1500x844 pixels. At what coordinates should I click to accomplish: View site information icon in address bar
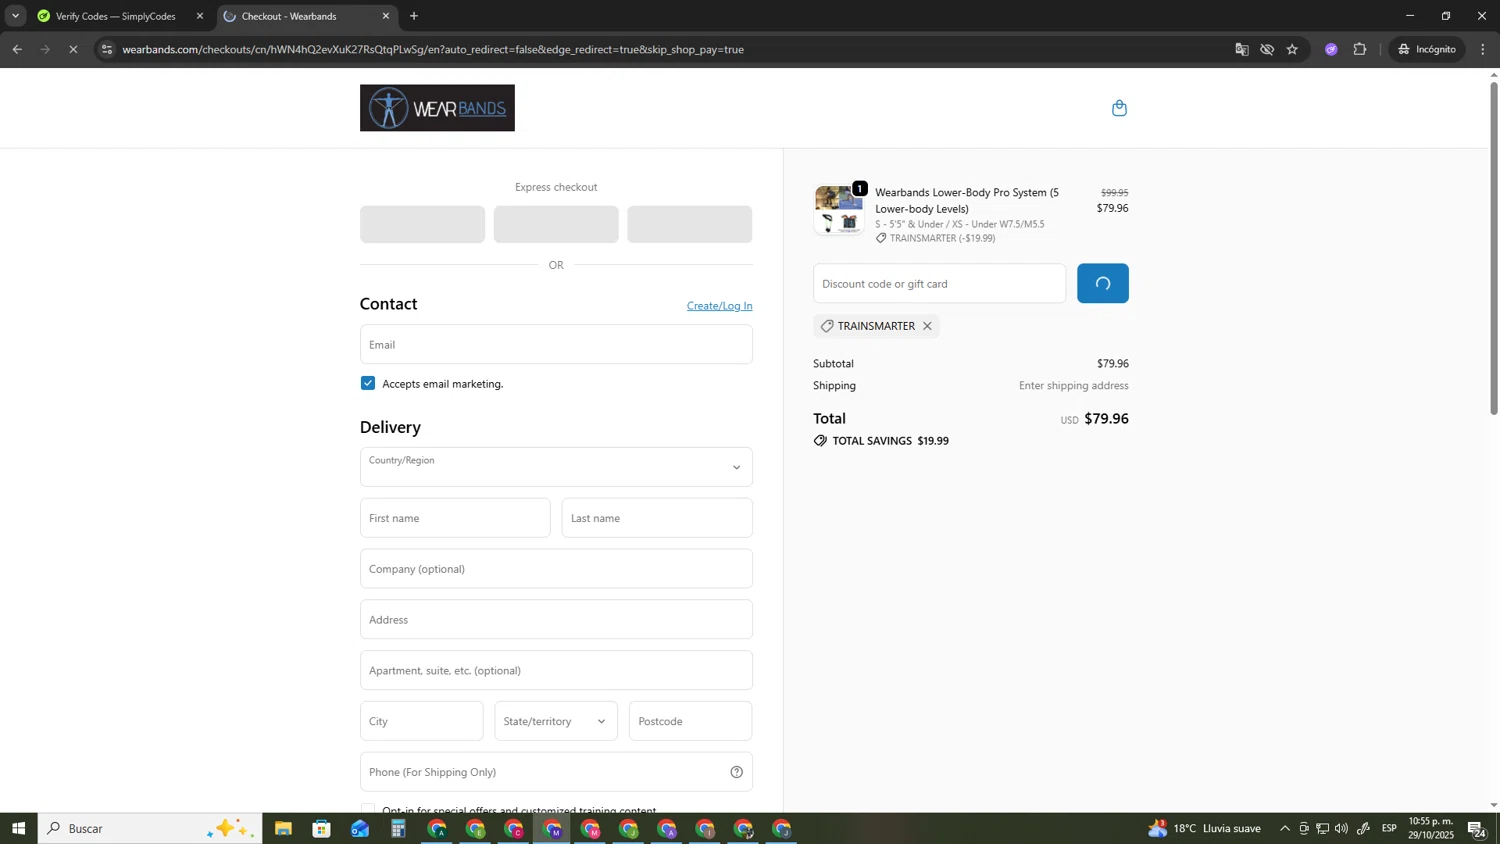pos(107,49)
